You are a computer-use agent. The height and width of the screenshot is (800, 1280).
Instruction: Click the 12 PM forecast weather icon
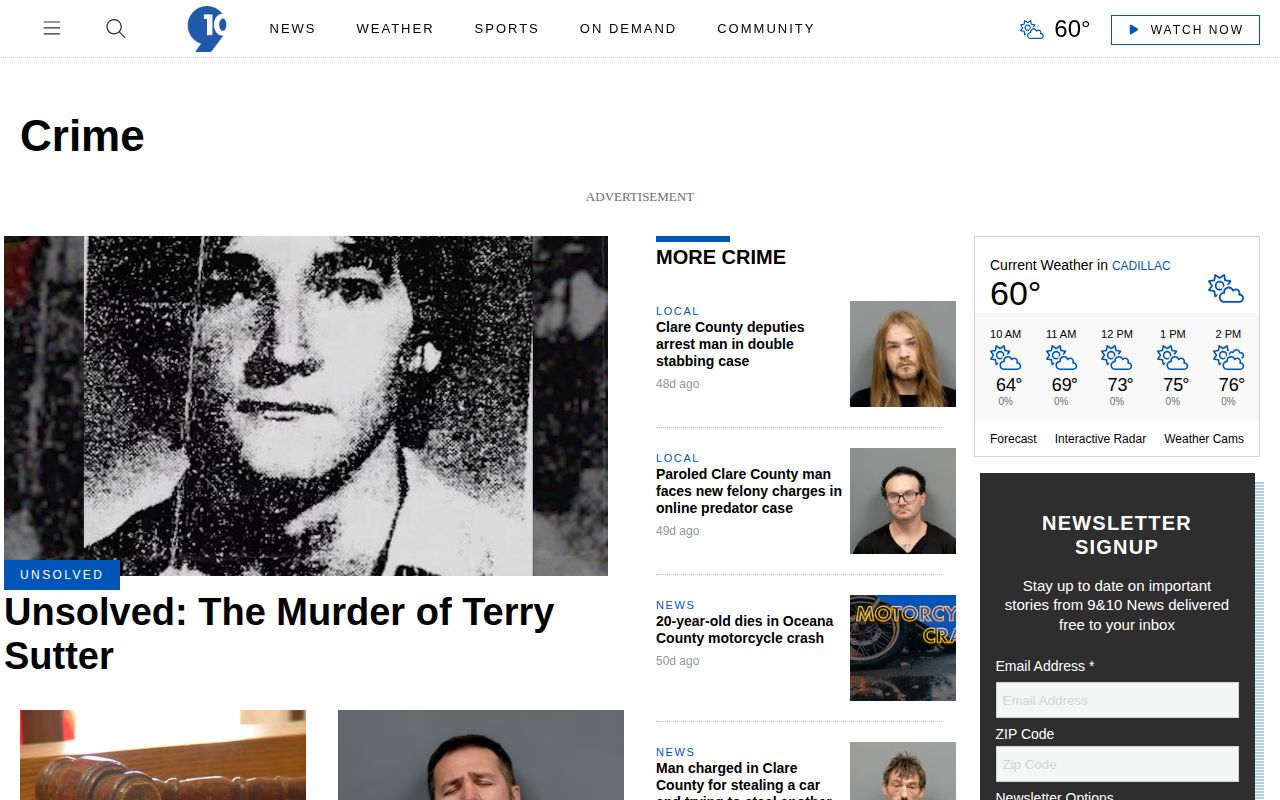pyautogui.click(x=1117, y=358)
